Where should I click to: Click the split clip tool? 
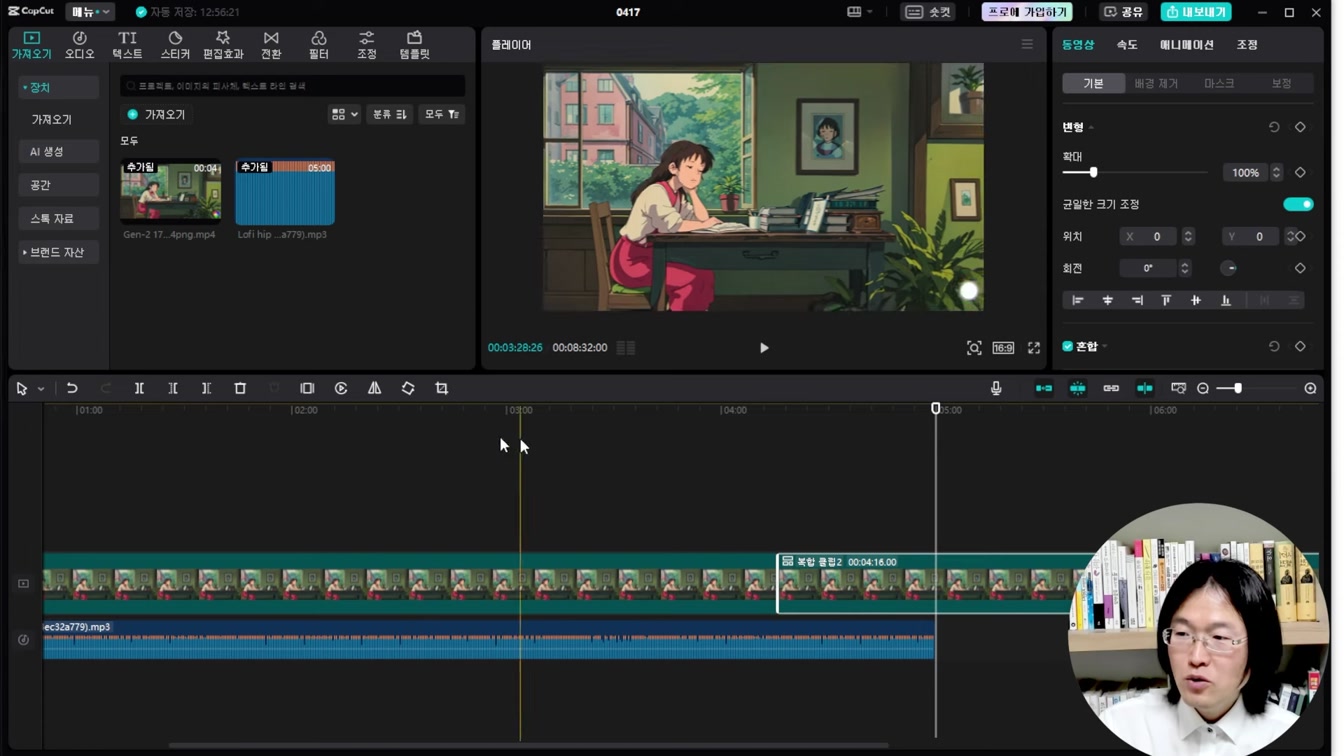[x=139, y=388]
